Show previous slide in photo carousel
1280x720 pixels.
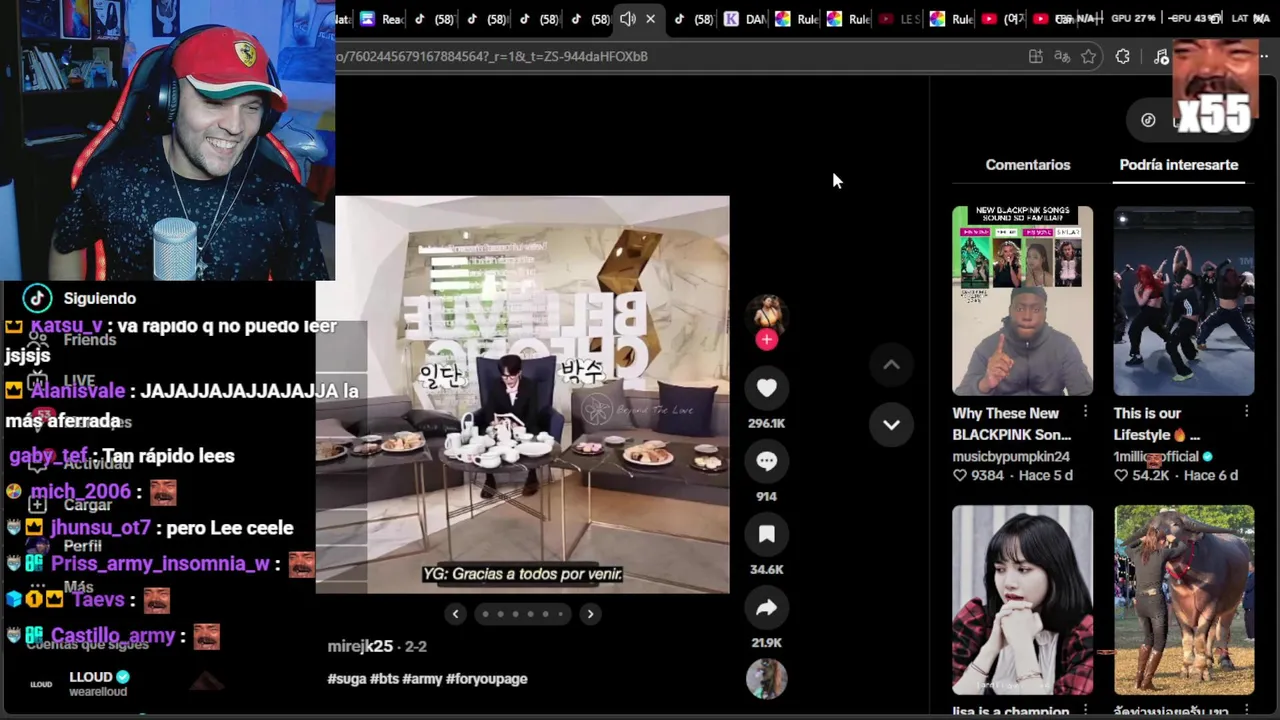pos(456,614)
